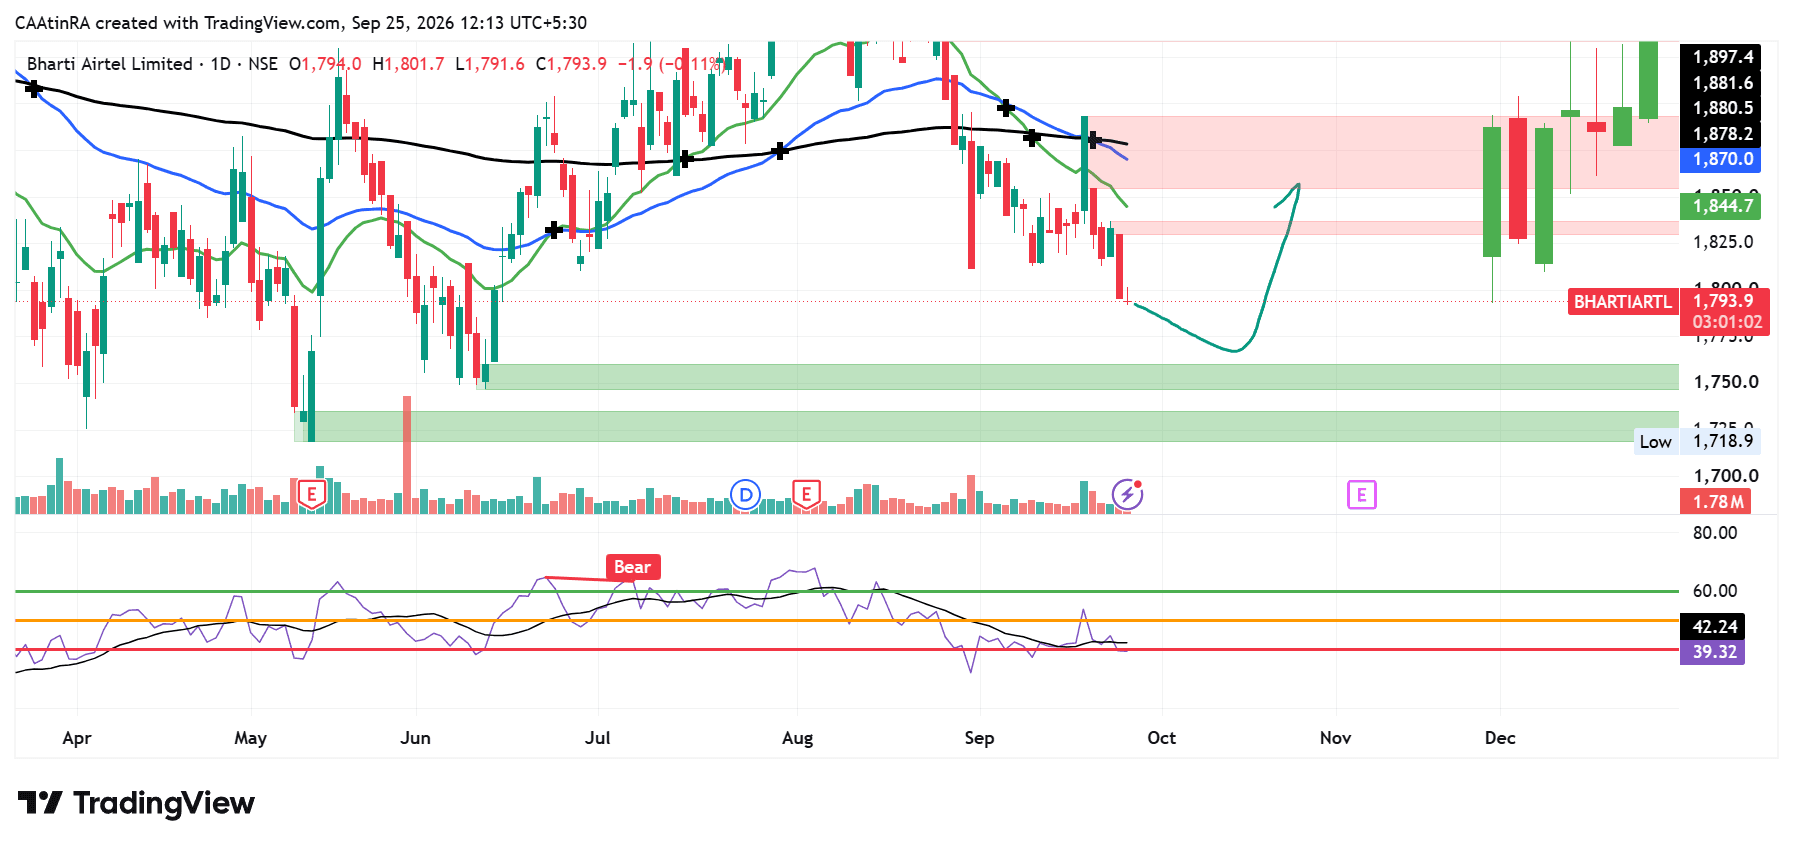
Task: Click the 42.24 RSI value label
Action: [x=1712, y=626]
